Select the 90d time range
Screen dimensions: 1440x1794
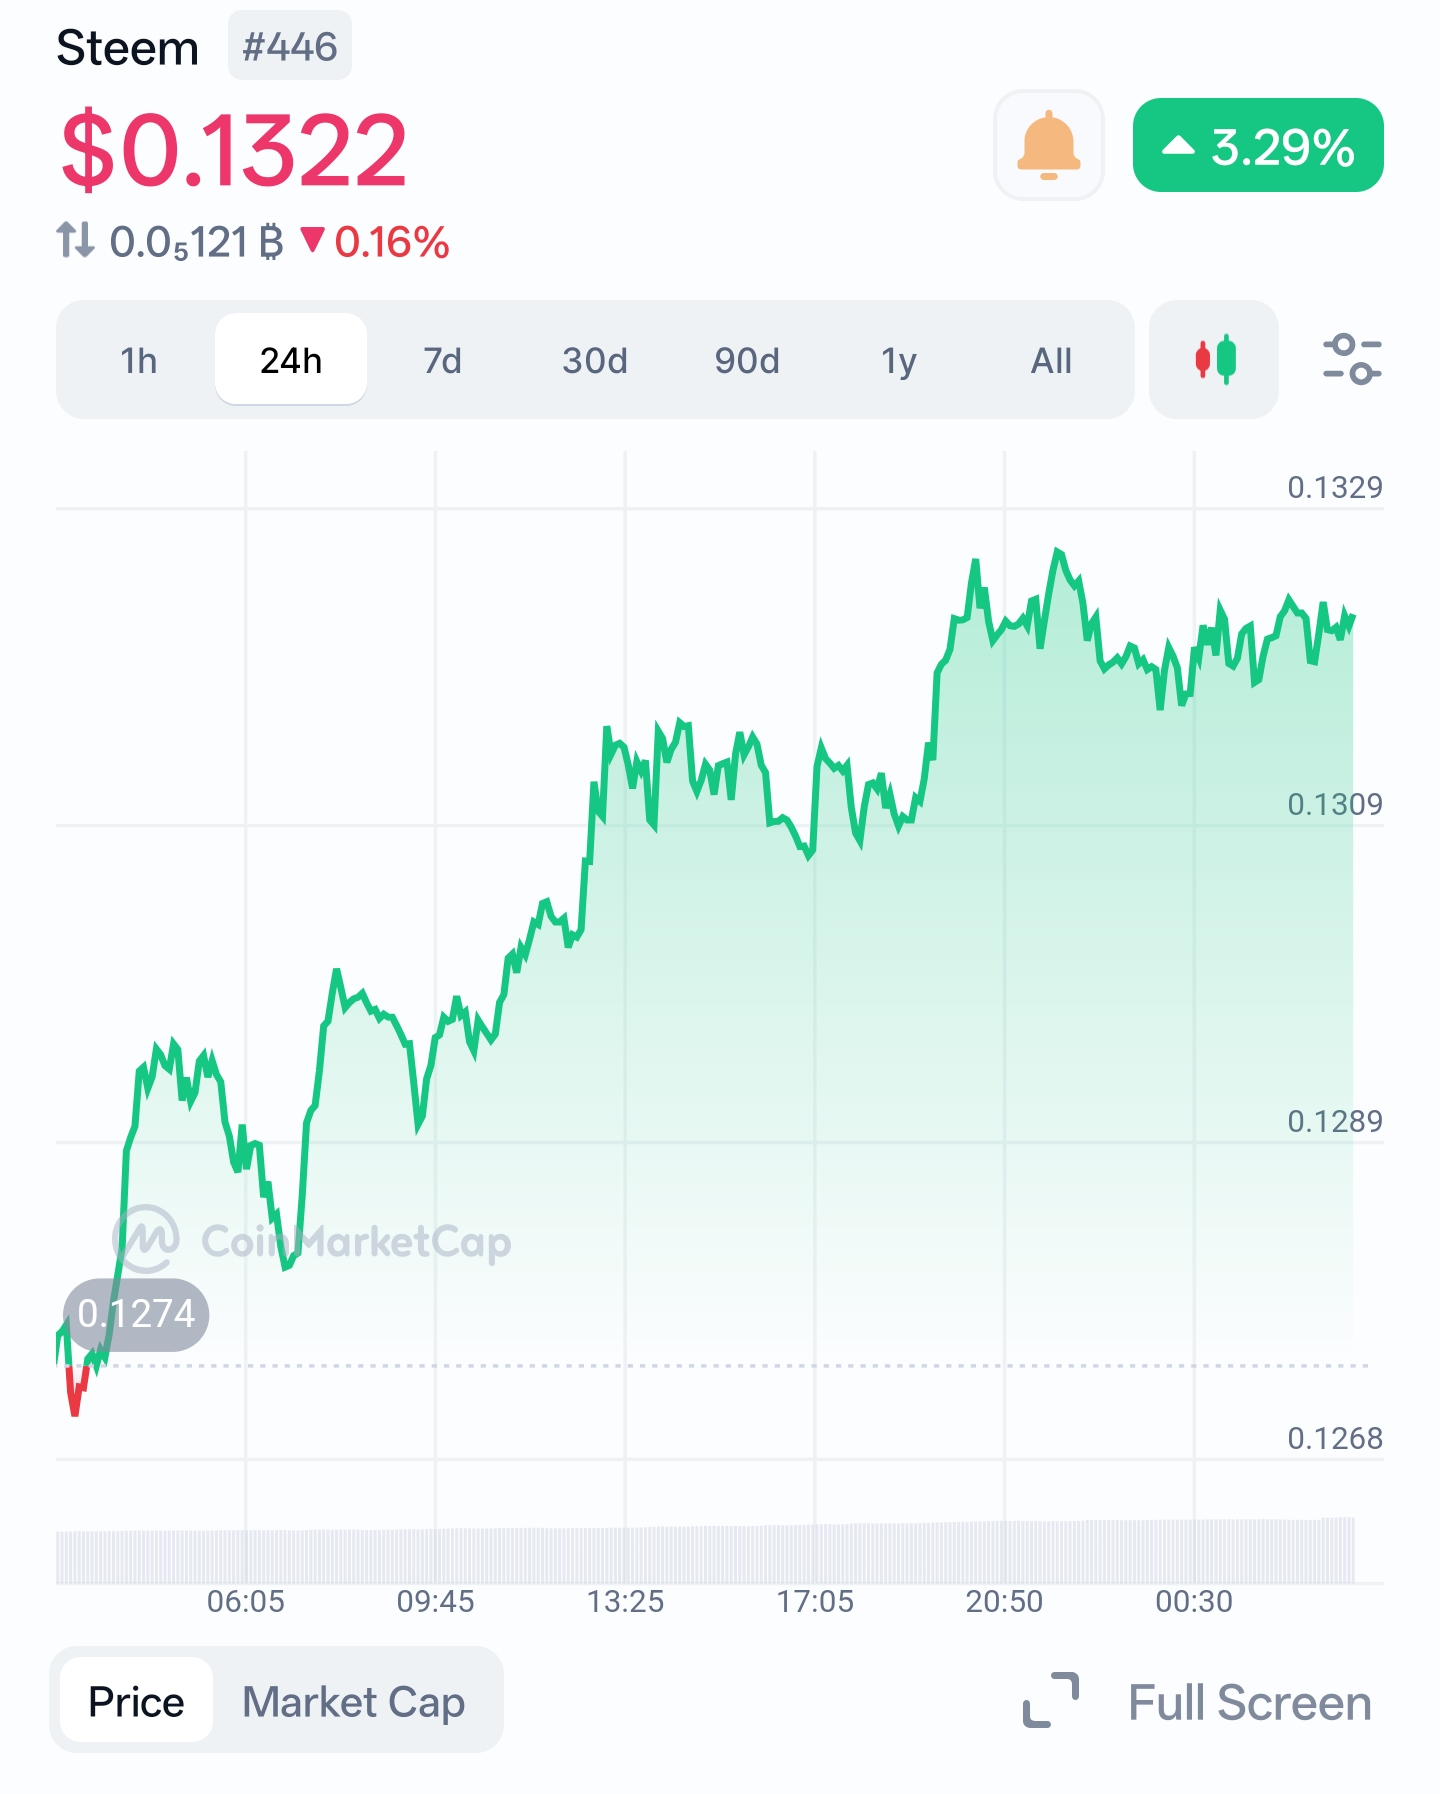click(747, 360)
